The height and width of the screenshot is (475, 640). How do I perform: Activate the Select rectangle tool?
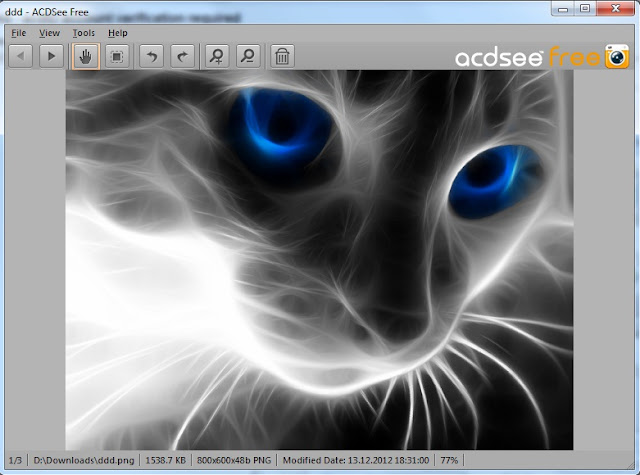click(117, 56)
